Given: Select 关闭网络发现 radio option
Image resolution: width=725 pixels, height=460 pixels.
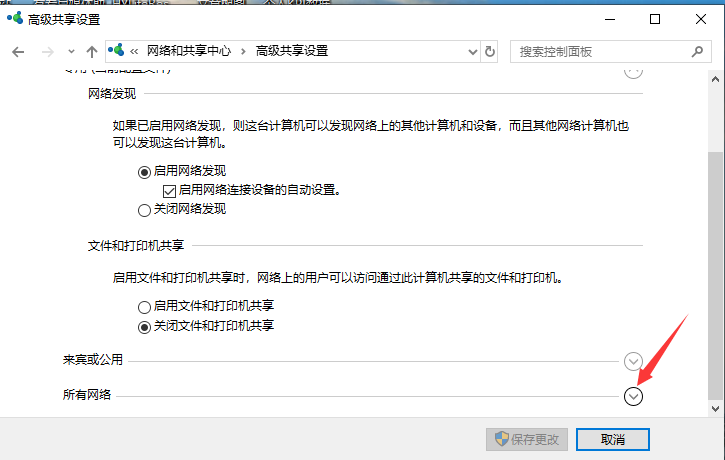Looking at the screenshot, I should tap(145, 209).
